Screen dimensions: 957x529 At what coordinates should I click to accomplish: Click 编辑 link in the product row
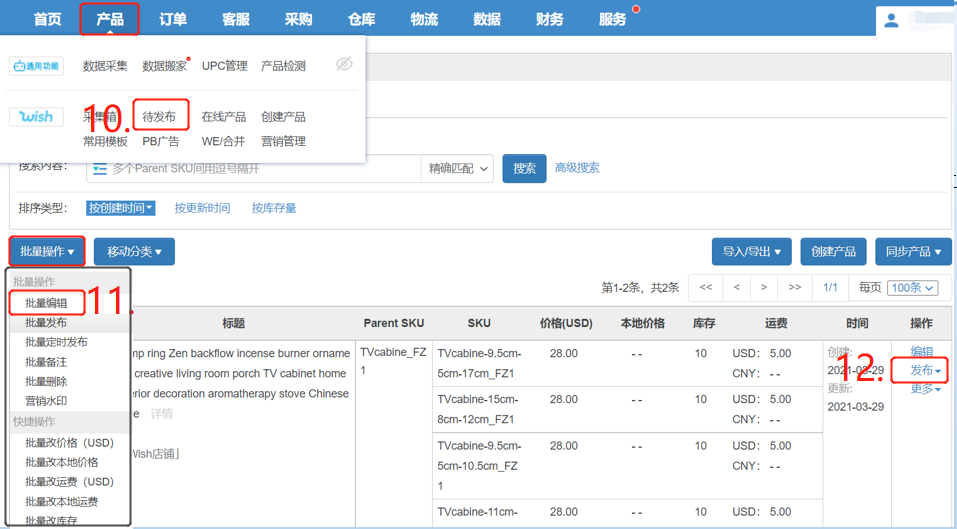(922, 351)
